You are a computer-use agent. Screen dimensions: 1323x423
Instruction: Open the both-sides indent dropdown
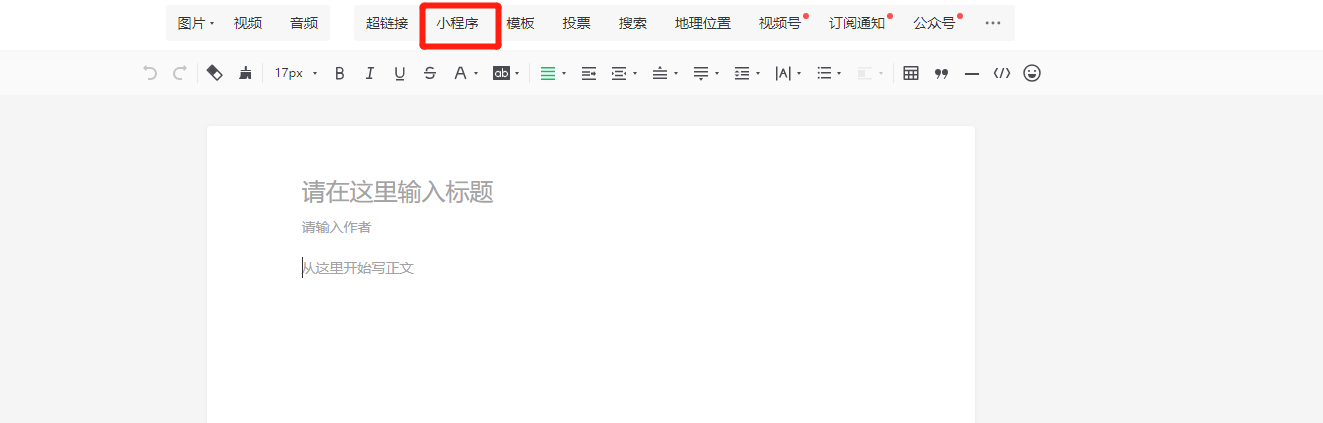click(624, 73)
